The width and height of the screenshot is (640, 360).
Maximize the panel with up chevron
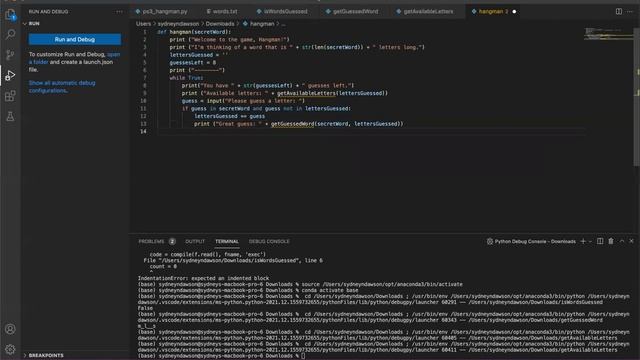coord(622,241)
